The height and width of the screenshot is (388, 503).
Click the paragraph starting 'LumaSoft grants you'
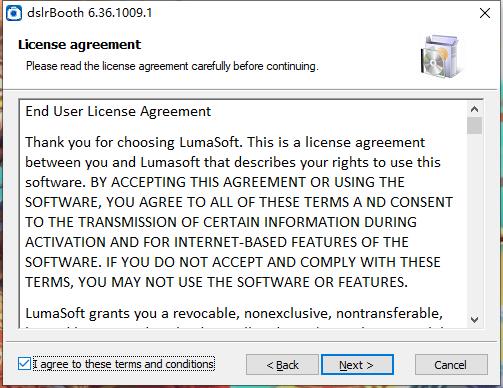point(234,313)
